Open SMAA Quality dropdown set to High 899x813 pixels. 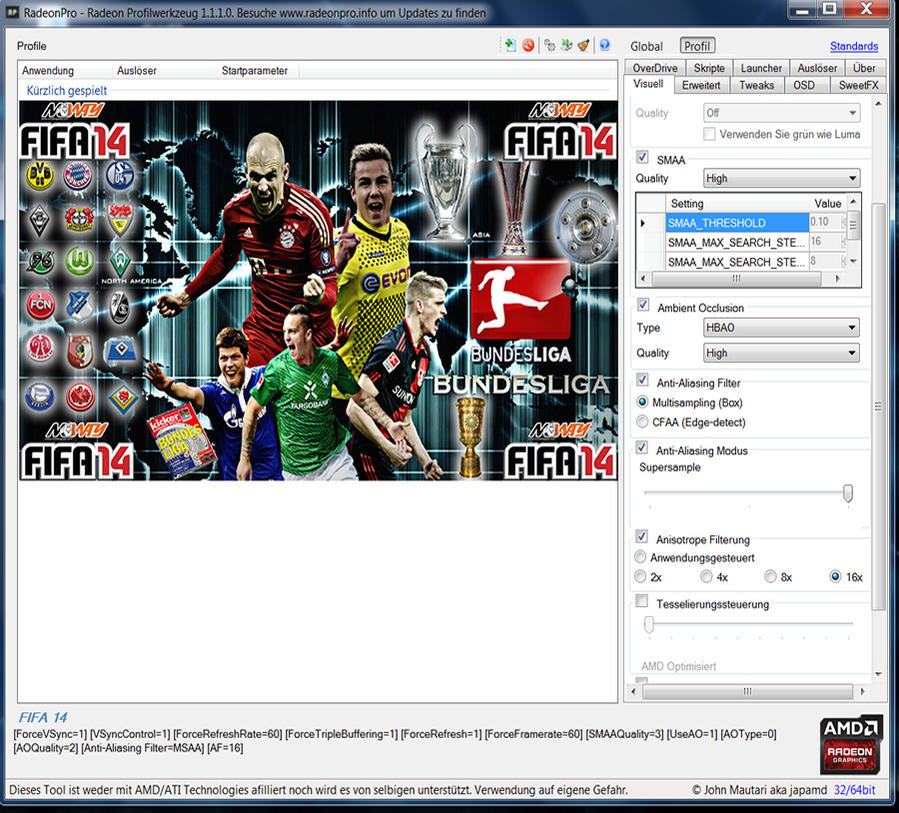click(781, 178)
